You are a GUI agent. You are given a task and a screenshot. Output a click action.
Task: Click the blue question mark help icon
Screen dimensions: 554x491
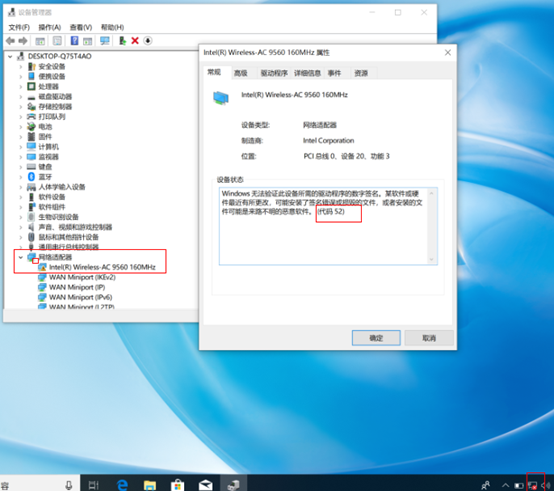click(74, 41)
